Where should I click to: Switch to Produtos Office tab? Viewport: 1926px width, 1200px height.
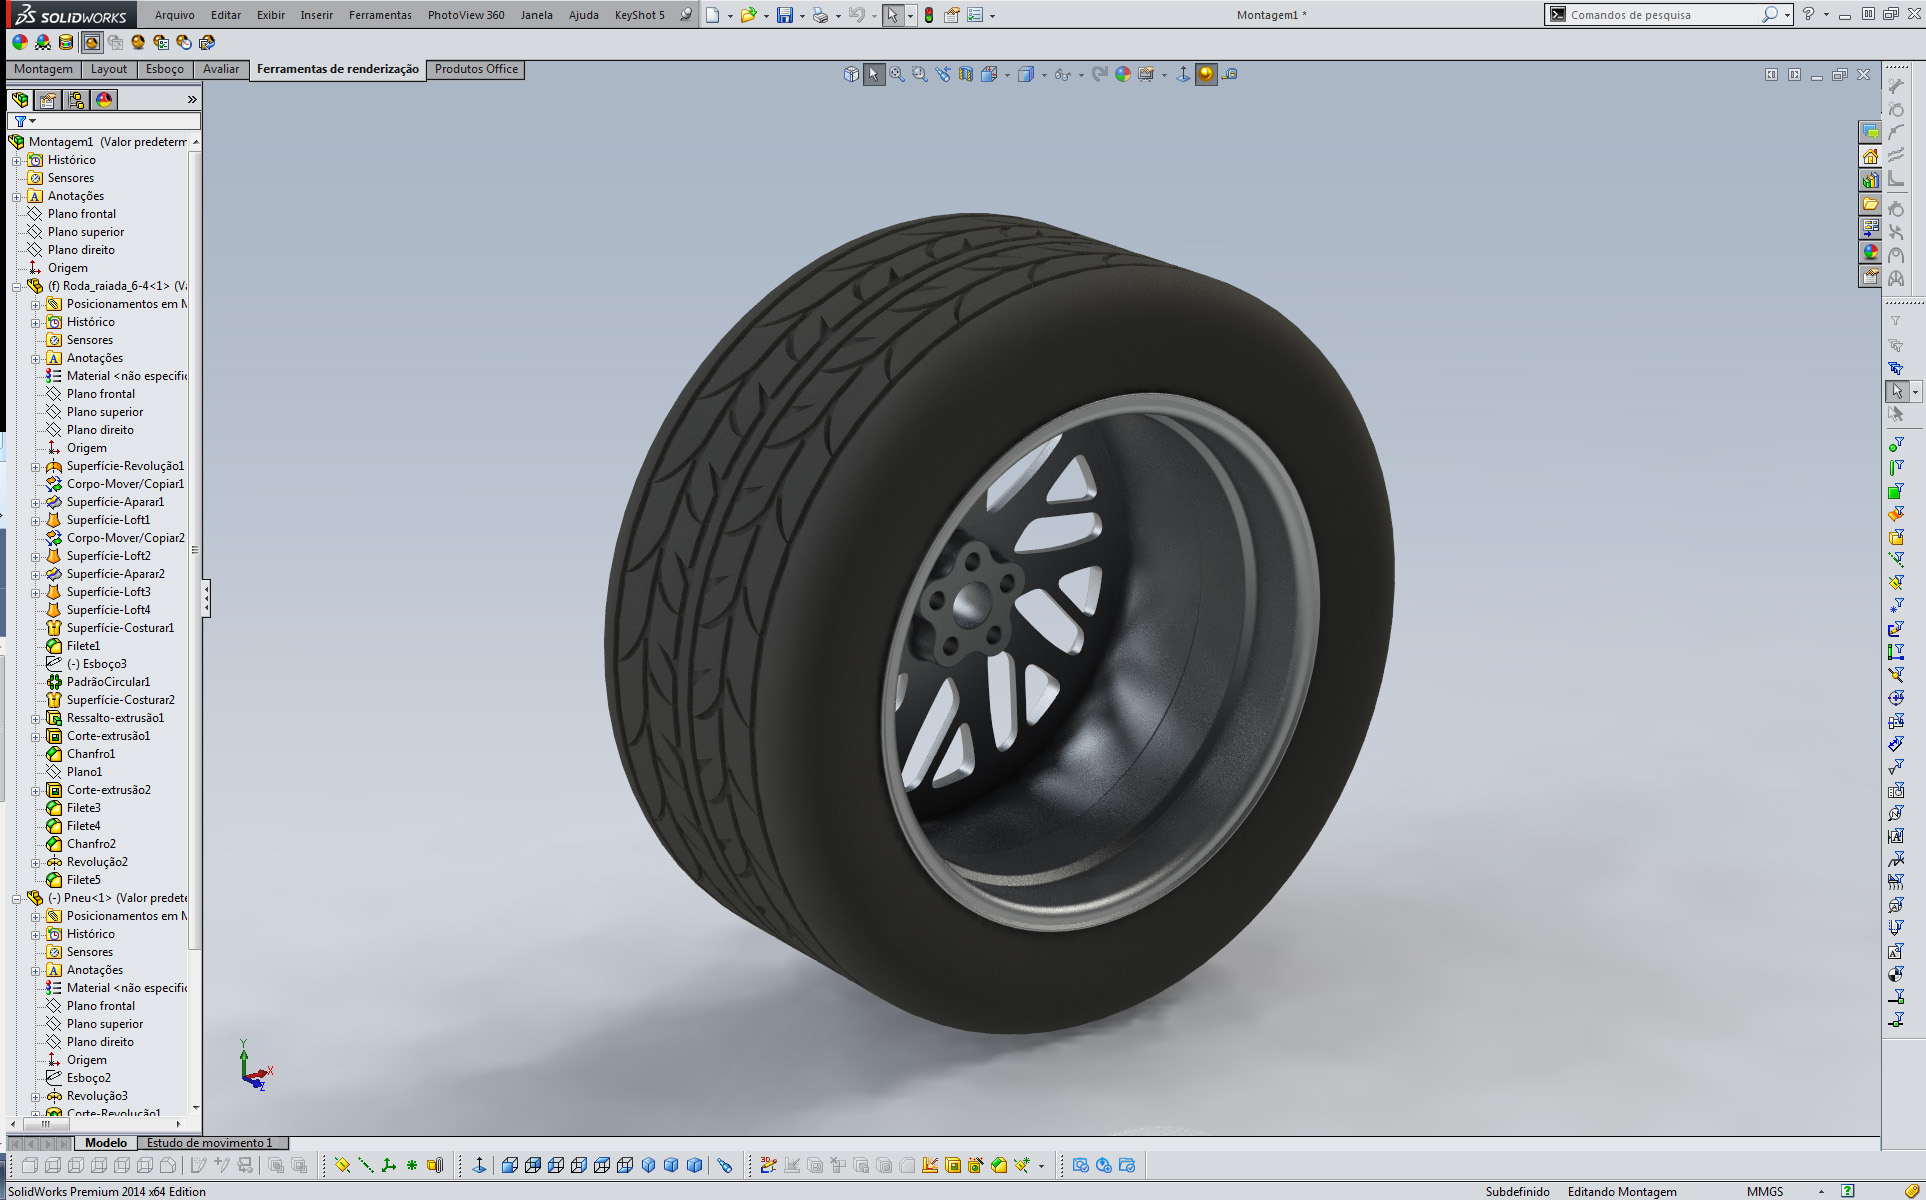point(476,69)
